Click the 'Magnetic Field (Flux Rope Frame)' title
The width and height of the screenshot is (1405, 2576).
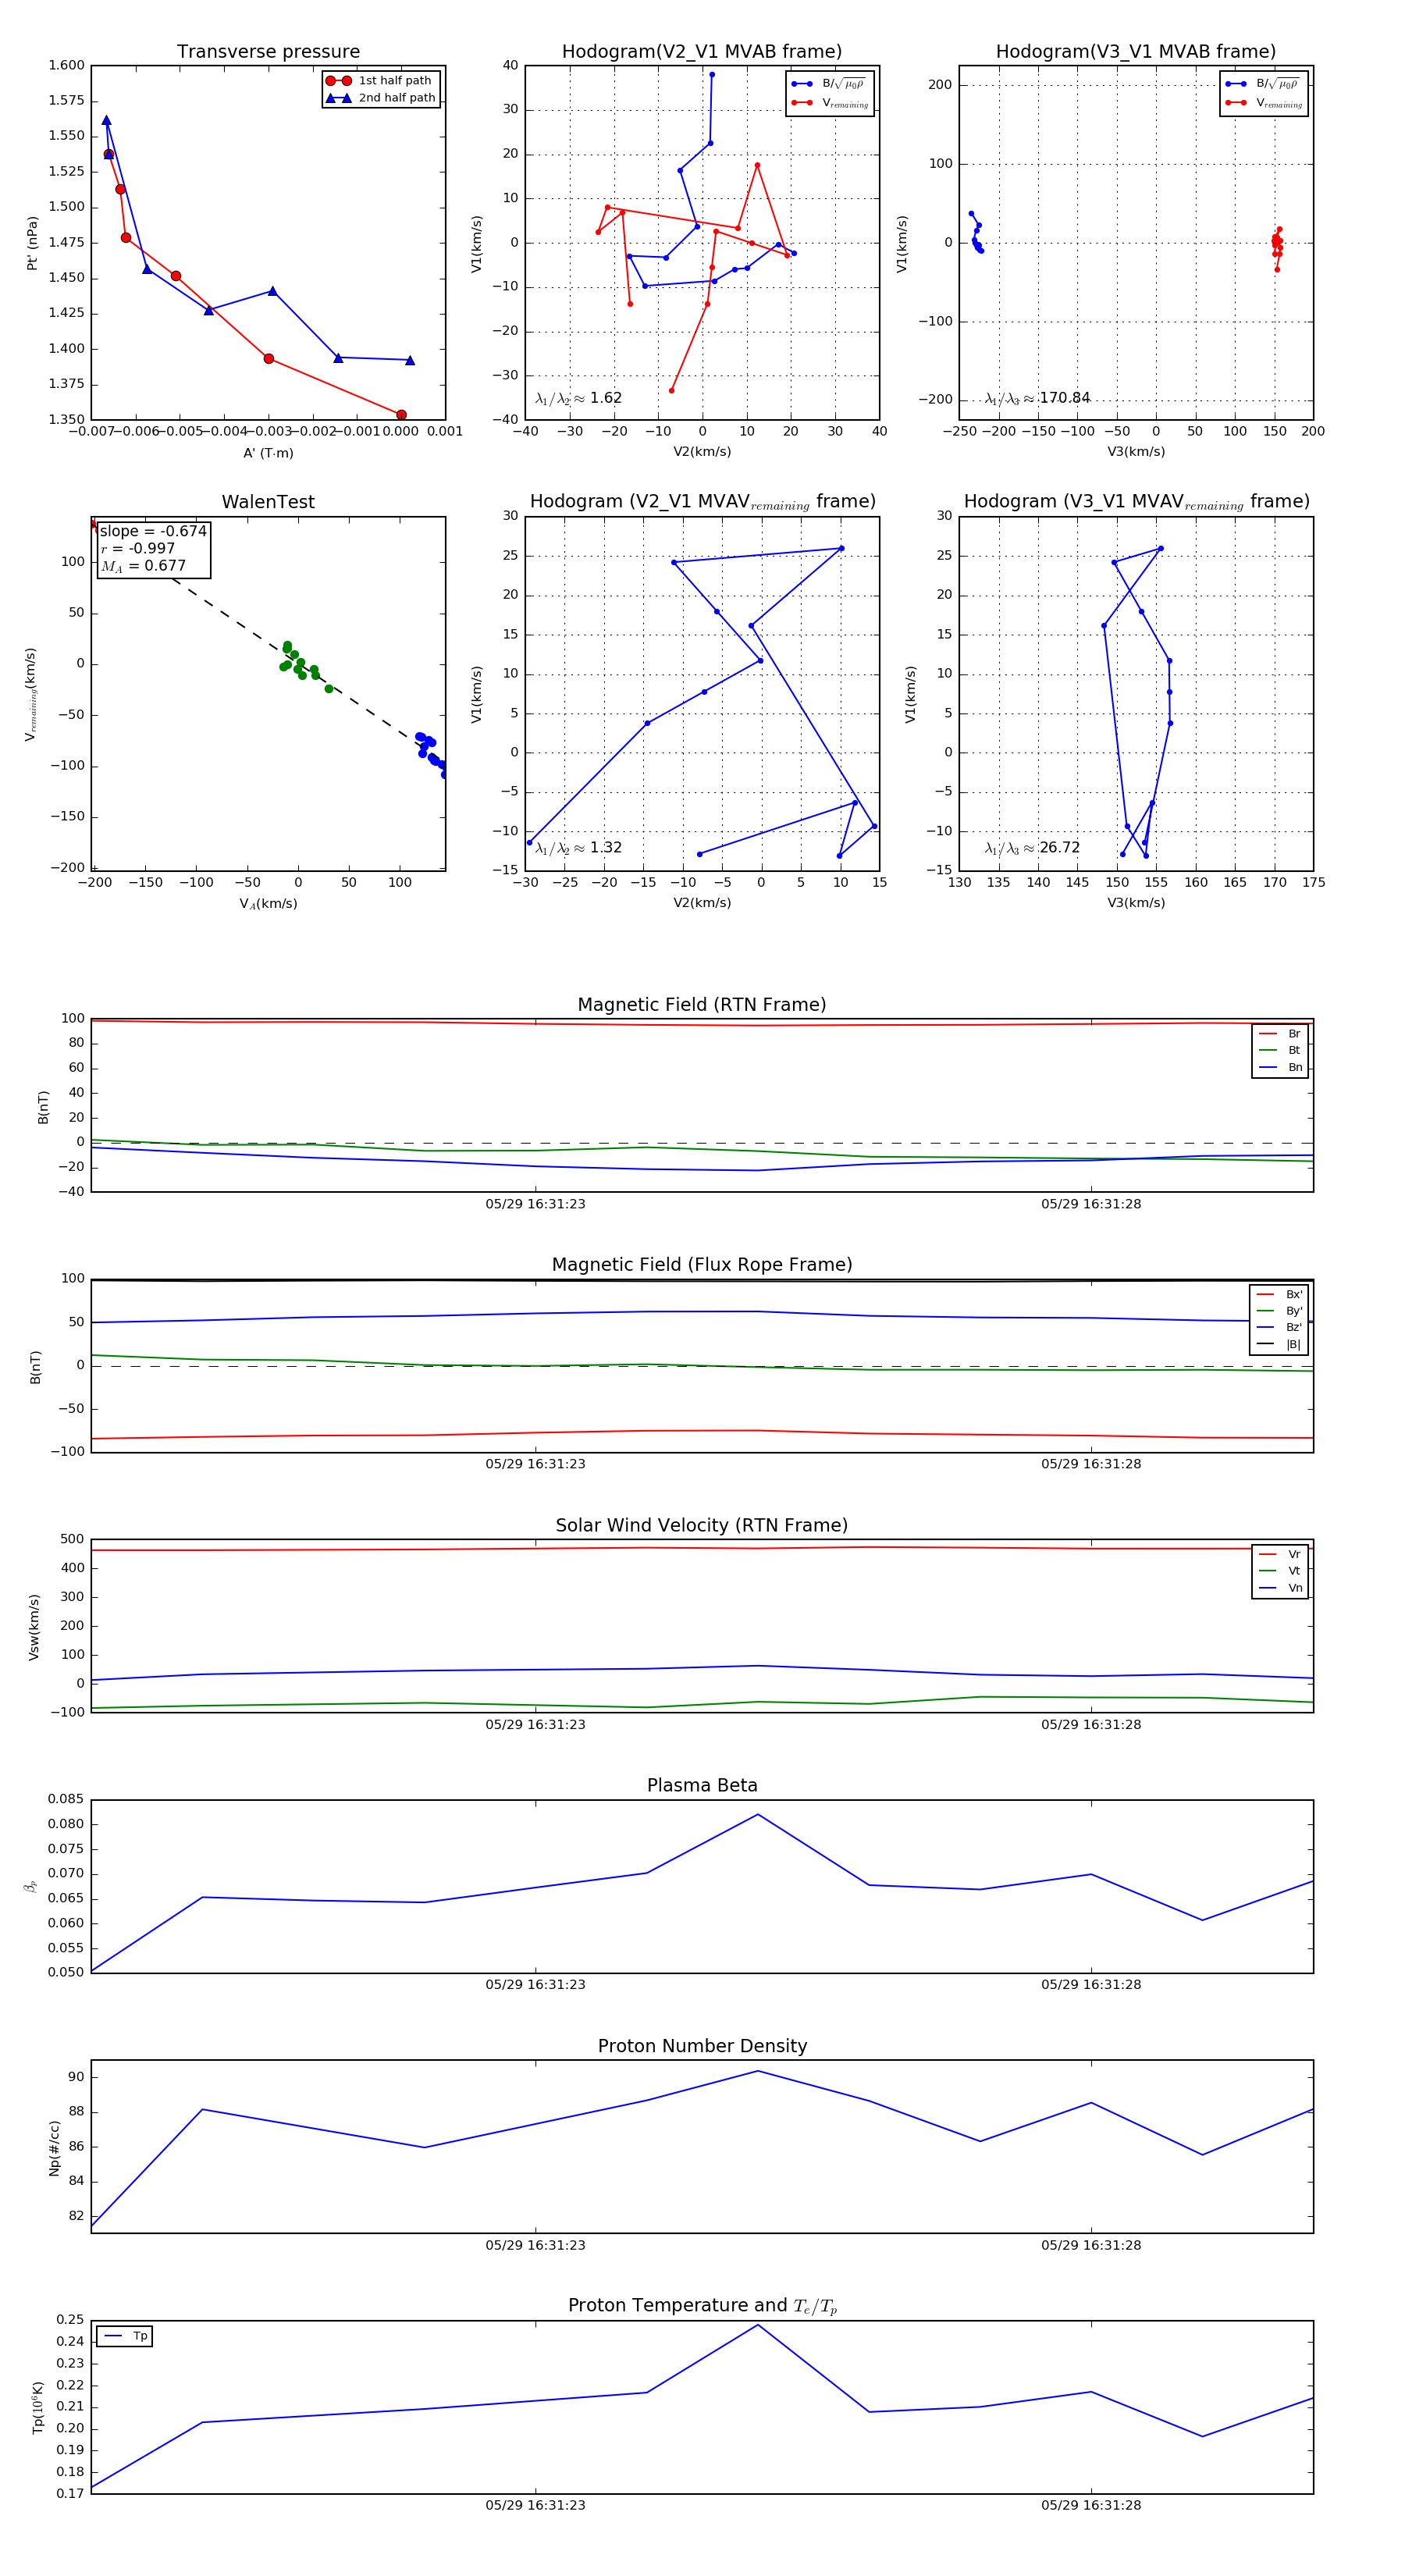702,1265
